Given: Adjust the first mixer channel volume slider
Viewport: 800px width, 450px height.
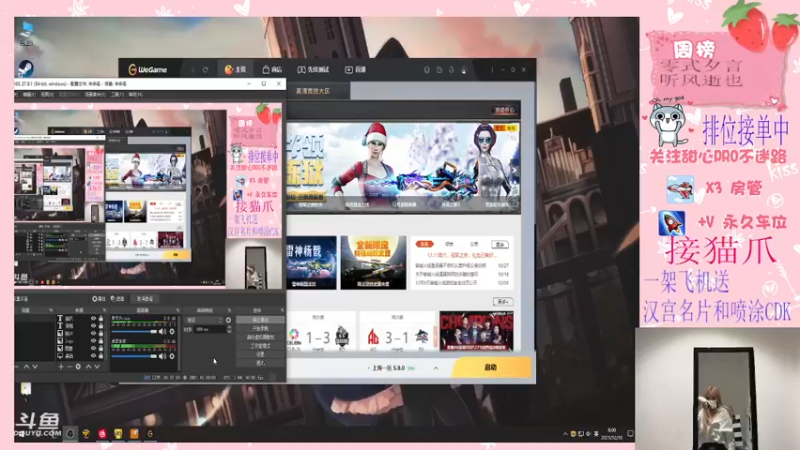Looking at the screenshot, I should click(134, 332).
